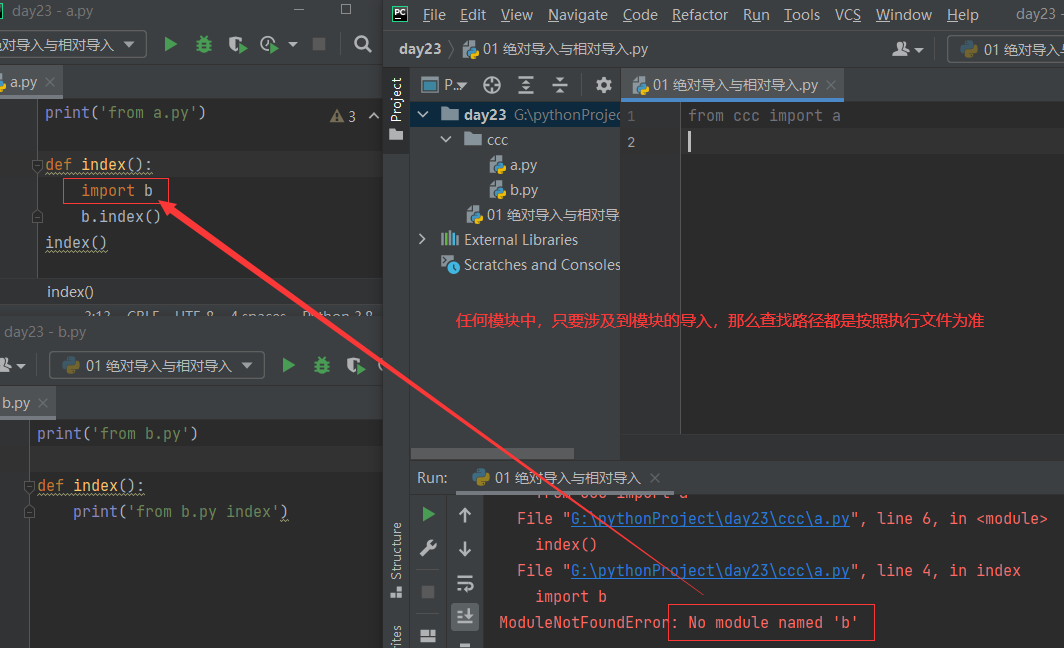Open the View menu
The height and width of the screenshot is (648, 1064).
coord(516,15)
